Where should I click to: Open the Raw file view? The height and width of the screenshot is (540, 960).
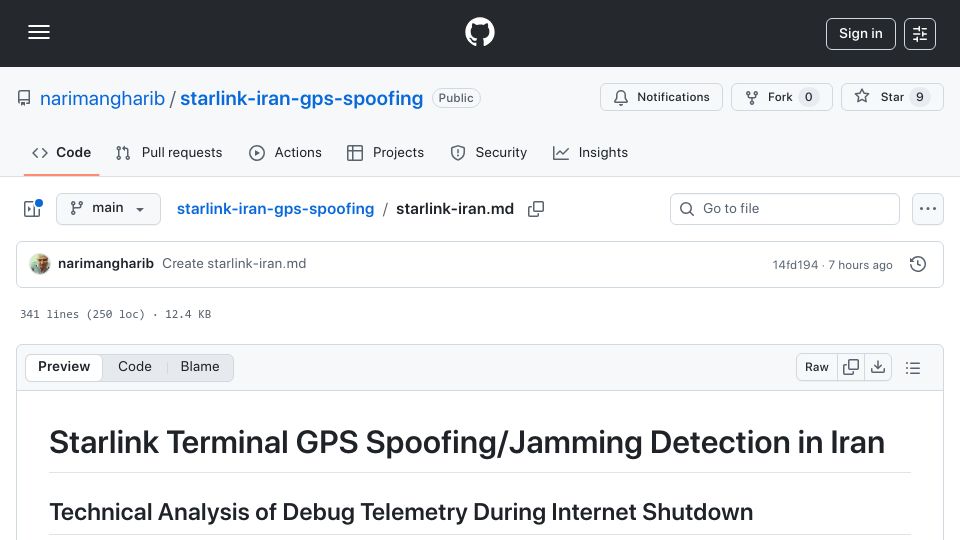point(817,367)
